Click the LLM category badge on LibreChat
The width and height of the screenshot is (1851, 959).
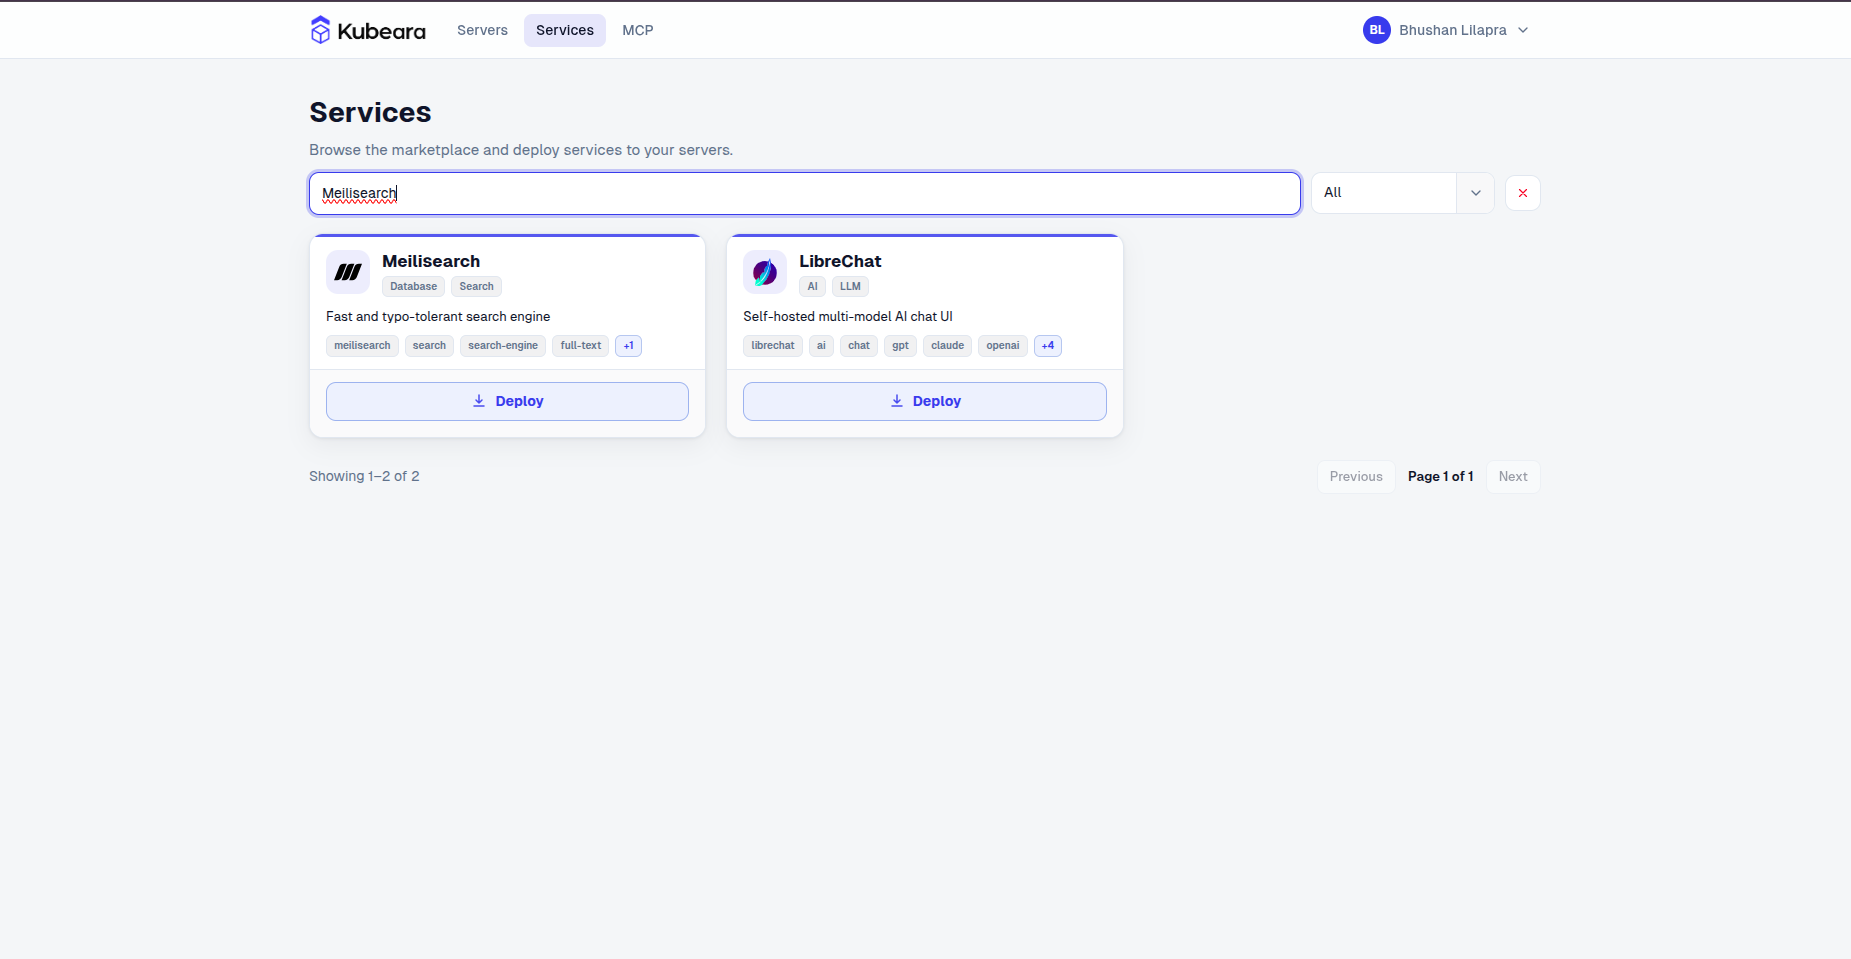(x=850, y=286)
